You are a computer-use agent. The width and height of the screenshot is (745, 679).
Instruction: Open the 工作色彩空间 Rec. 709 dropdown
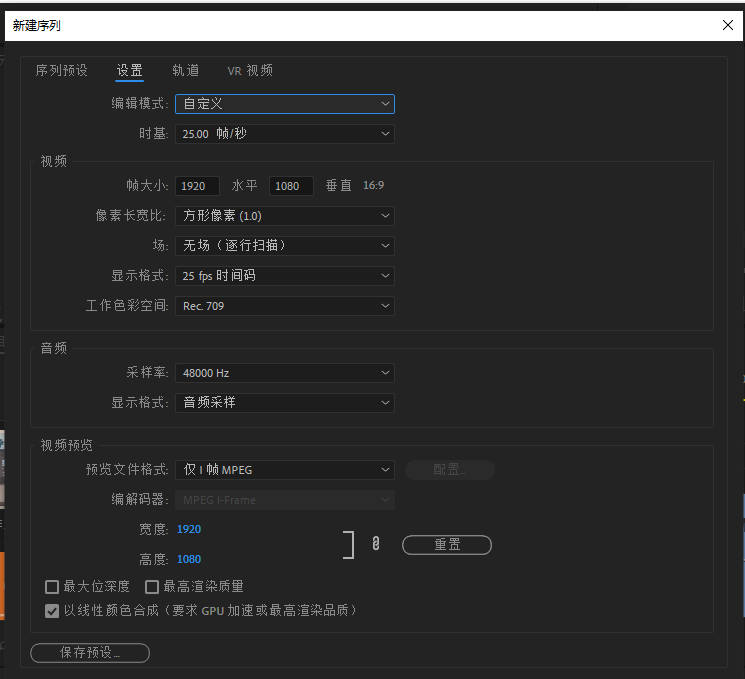click(284, 306)
